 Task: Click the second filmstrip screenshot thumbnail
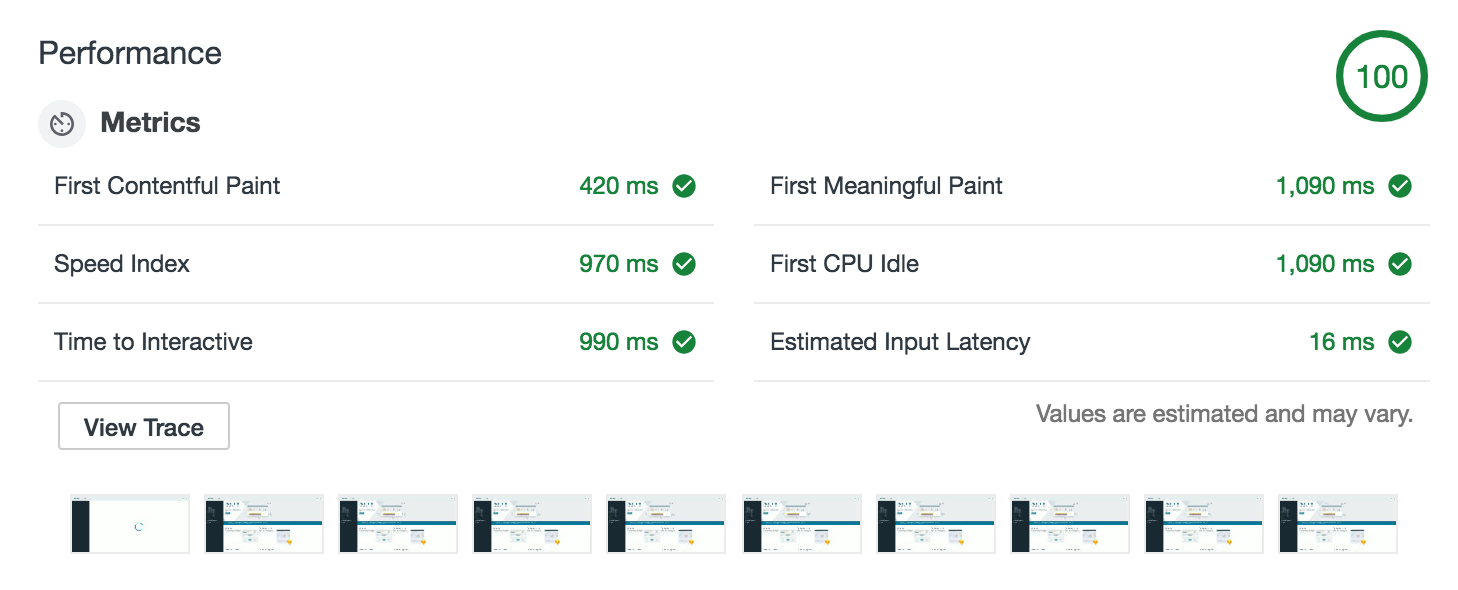coord(263,523)
